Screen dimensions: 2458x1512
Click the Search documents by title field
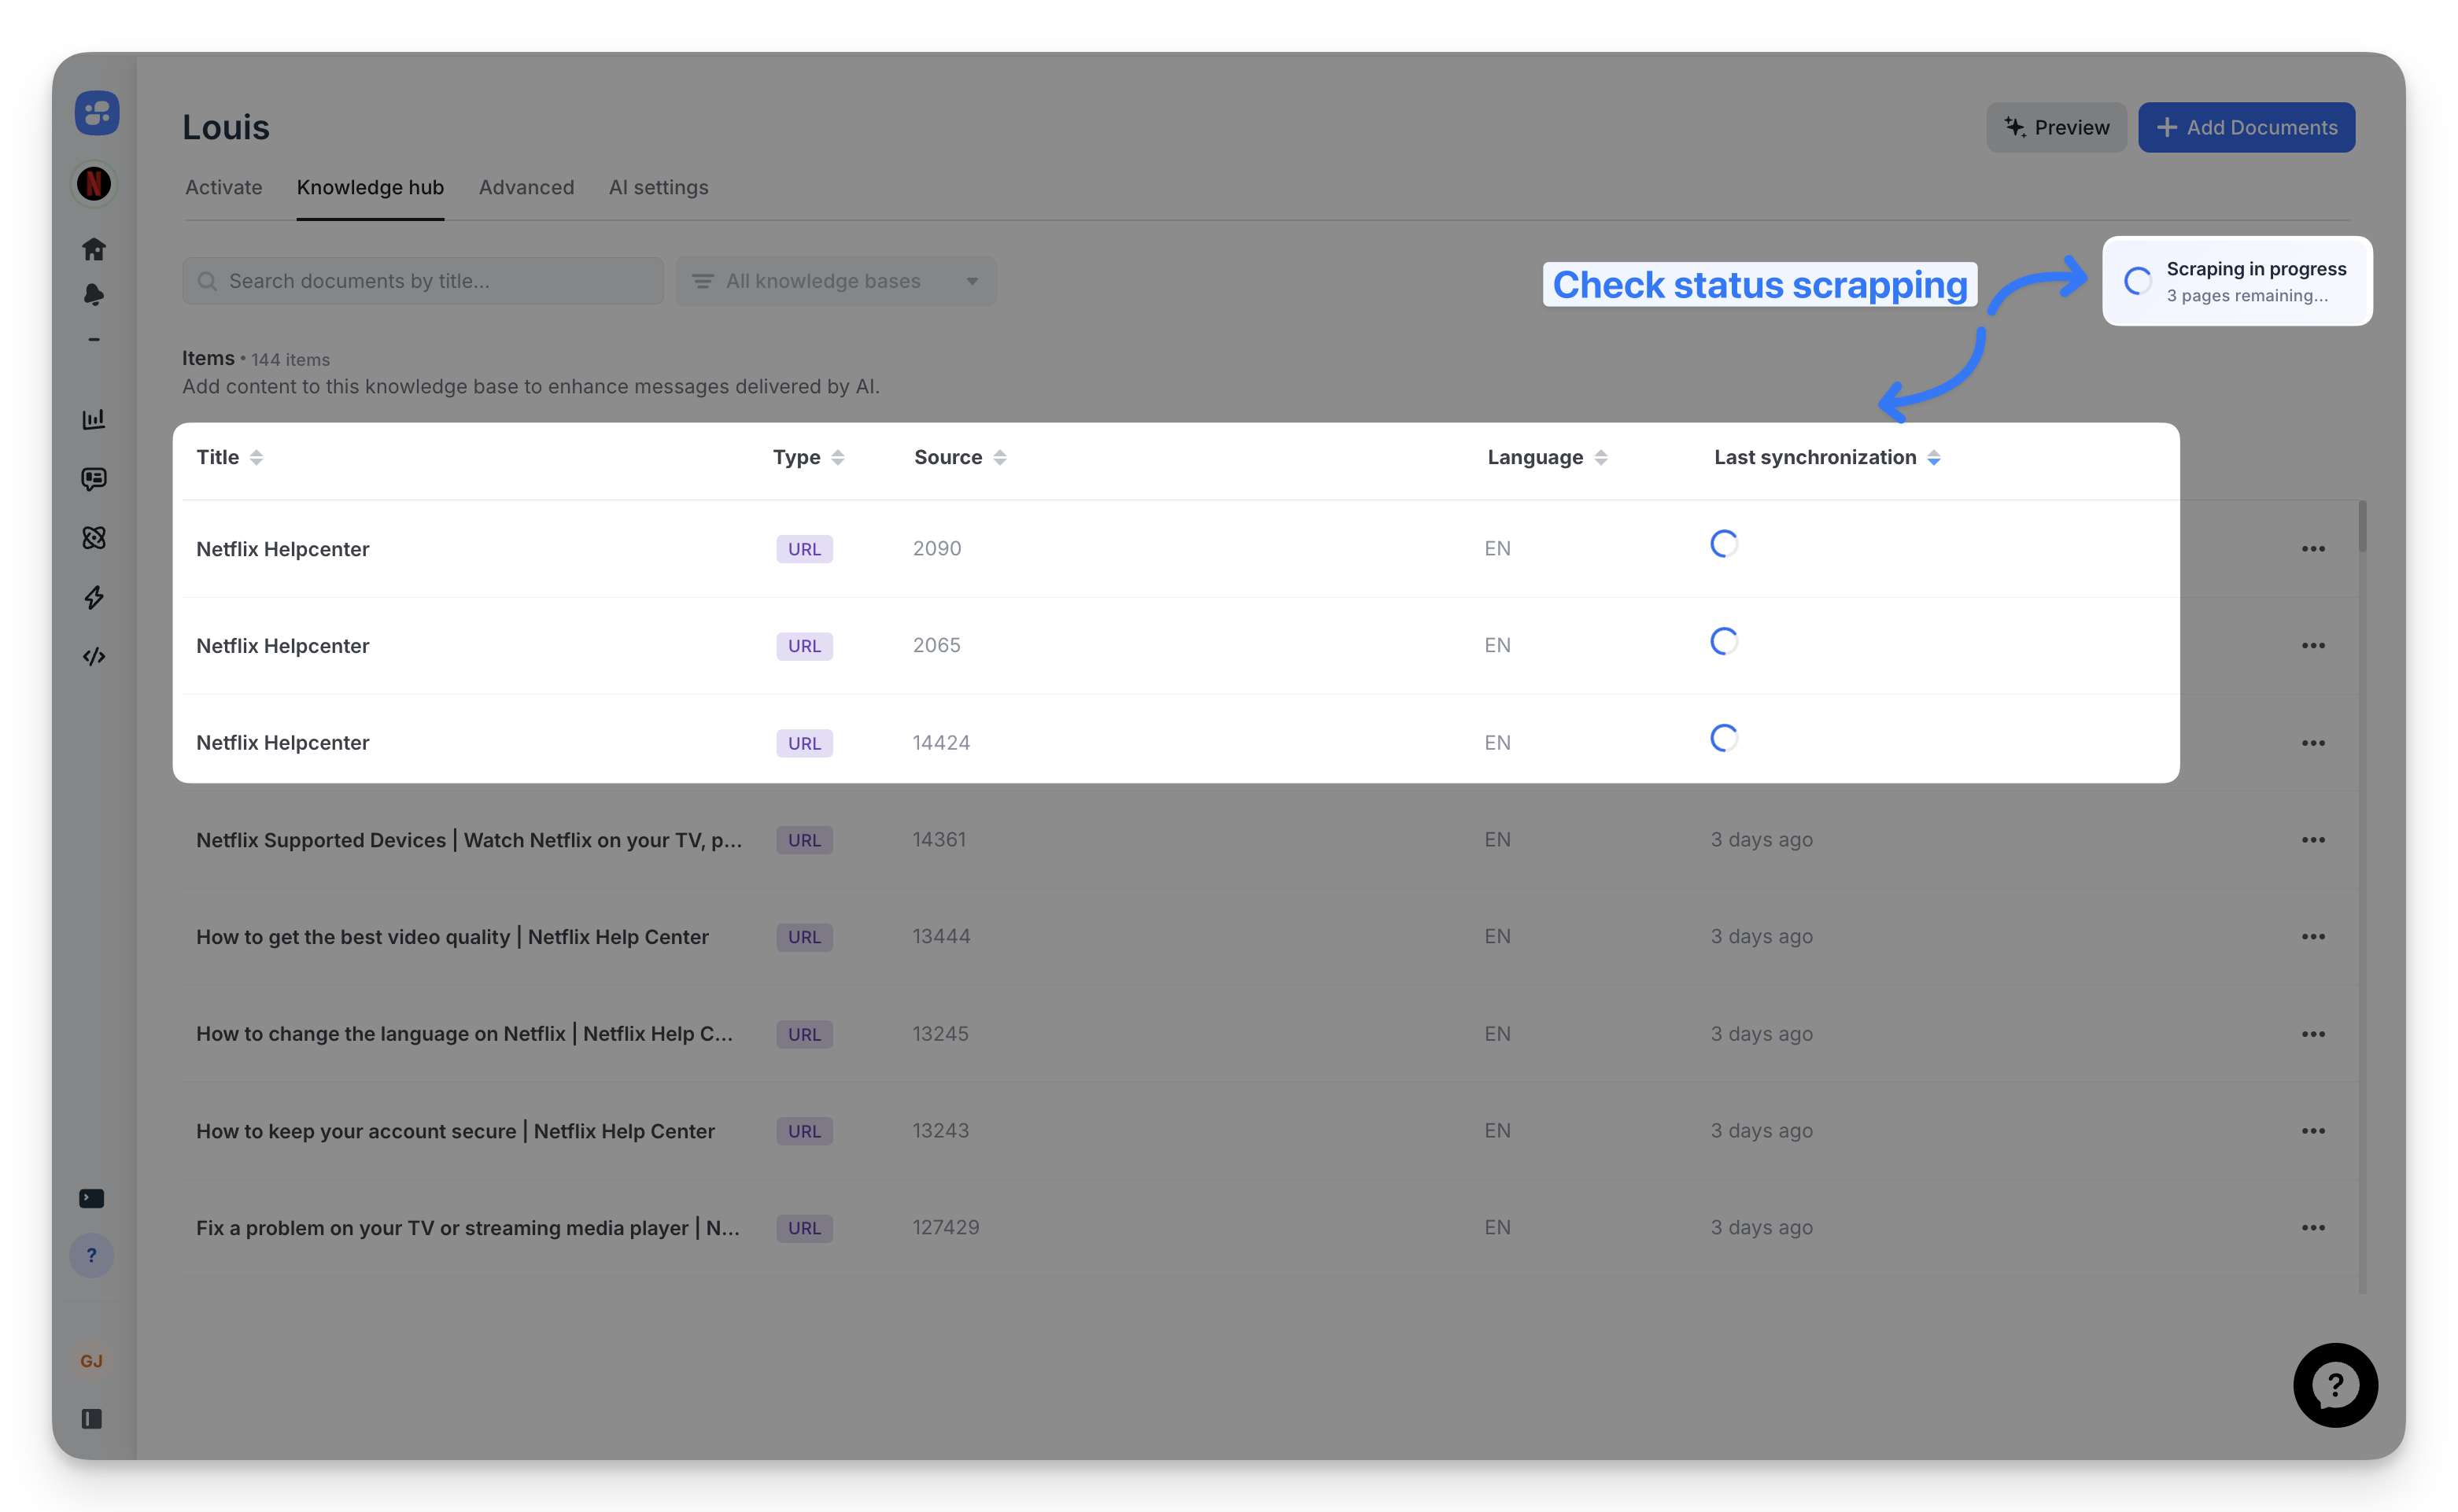pos(423,282)
